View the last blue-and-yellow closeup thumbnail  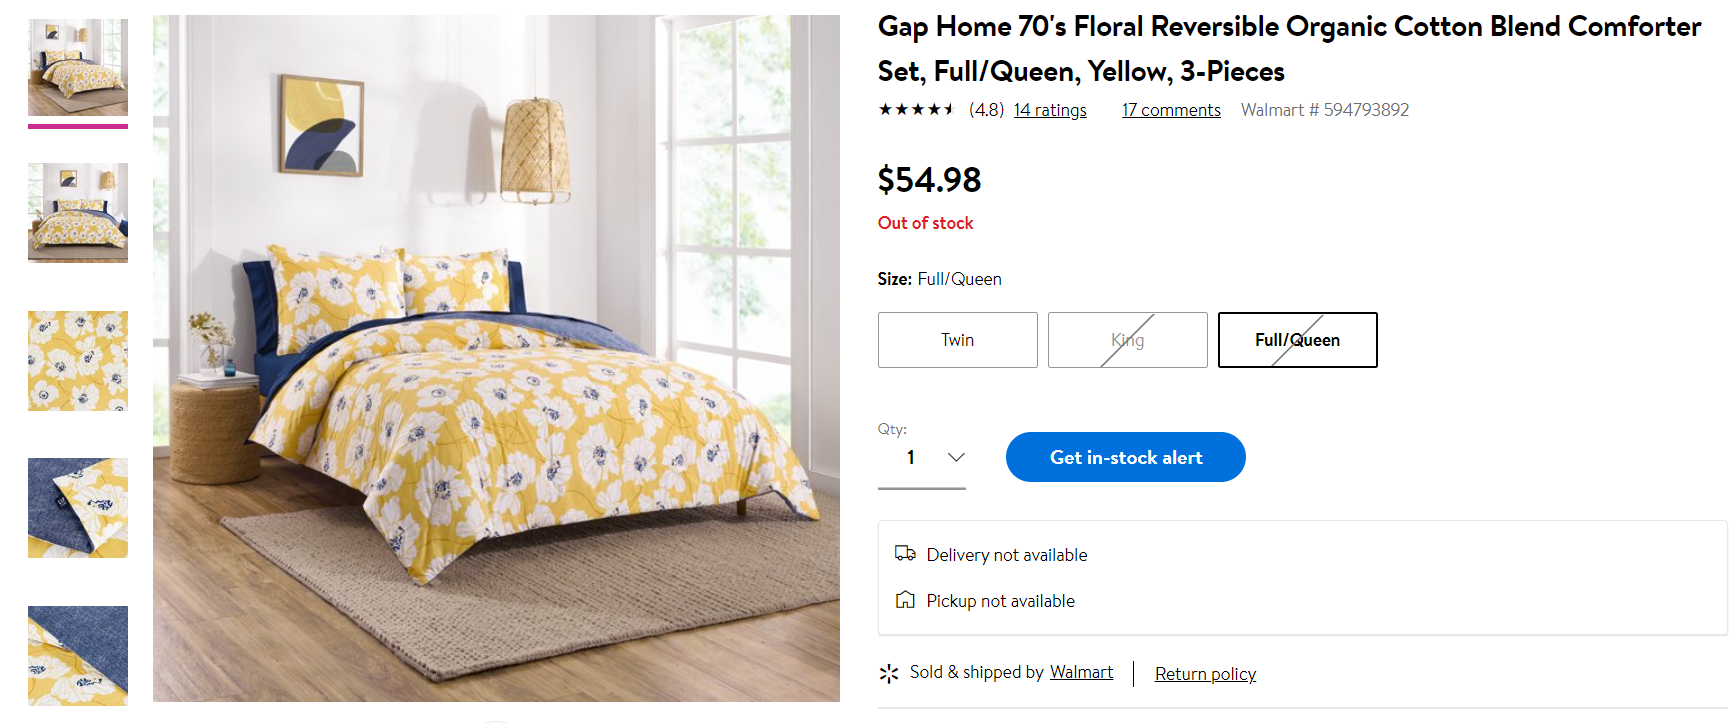pos(78,655)
